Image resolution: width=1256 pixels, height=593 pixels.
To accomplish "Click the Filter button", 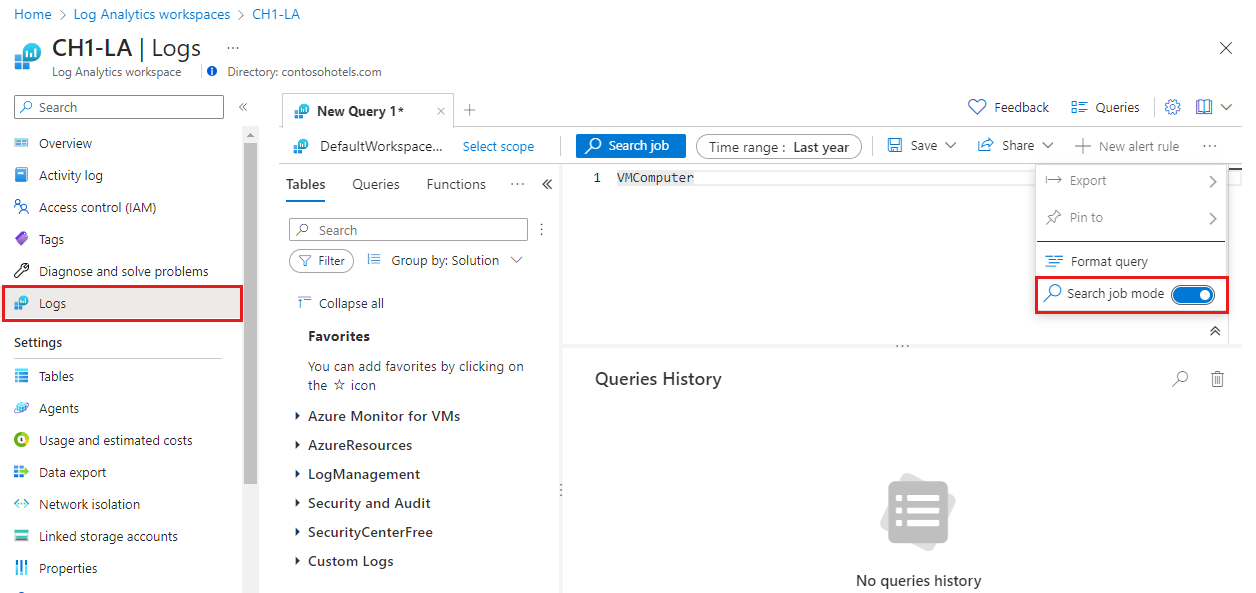I will pyautogui.click(x=321, y=261).
